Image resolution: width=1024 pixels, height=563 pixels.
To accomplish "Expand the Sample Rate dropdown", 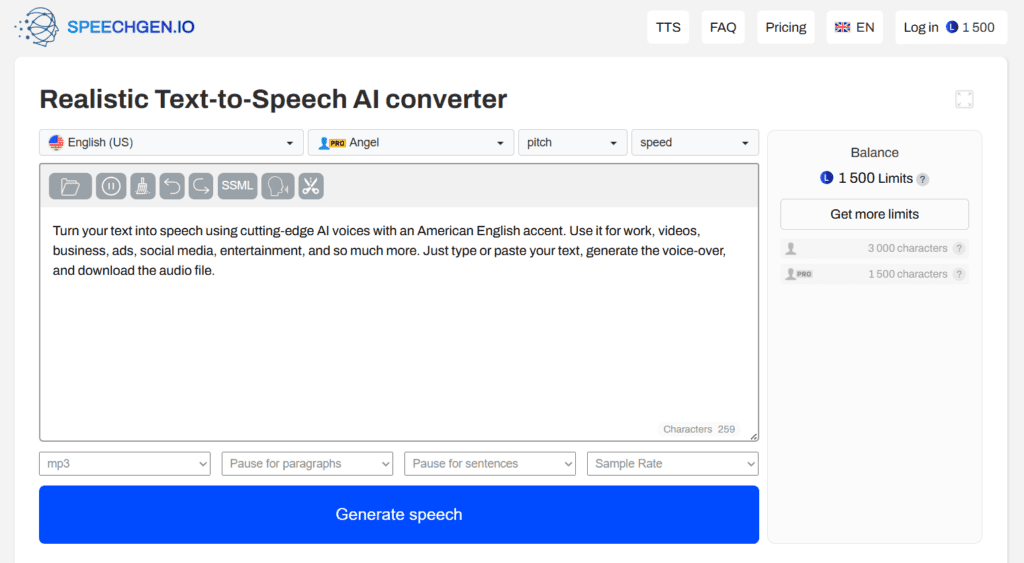I will click(x=673, y=464).
